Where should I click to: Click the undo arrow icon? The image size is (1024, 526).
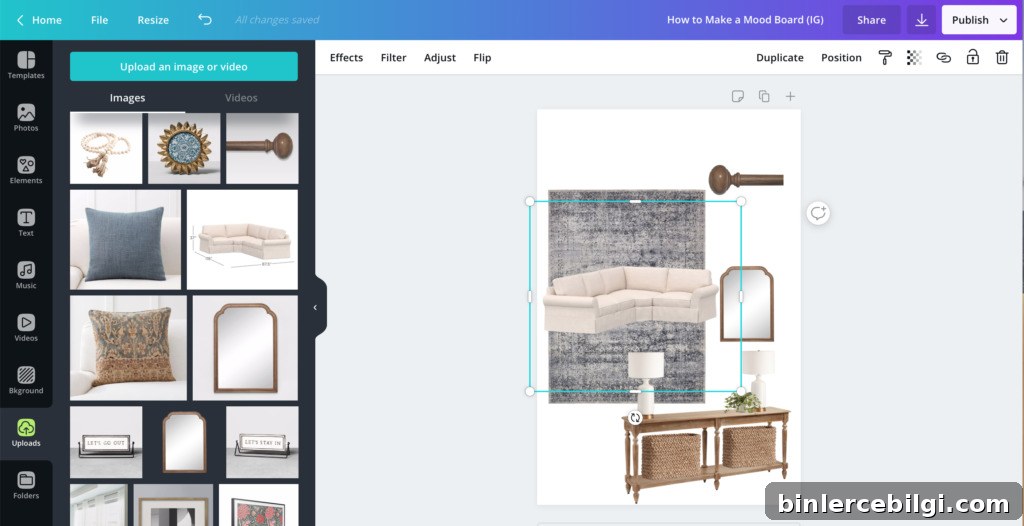click(205, 20)
